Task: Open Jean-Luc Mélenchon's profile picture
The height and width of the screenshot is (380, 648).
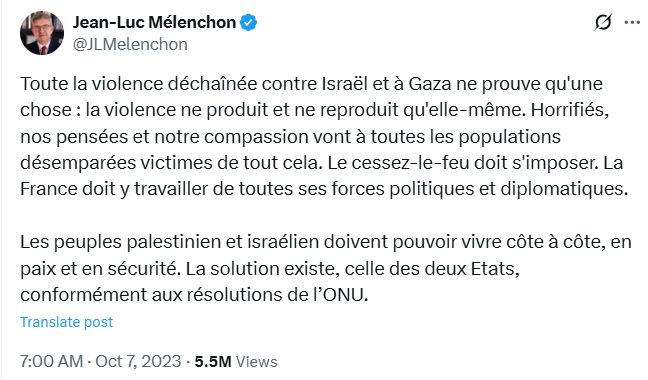Action: coord(42,33)
